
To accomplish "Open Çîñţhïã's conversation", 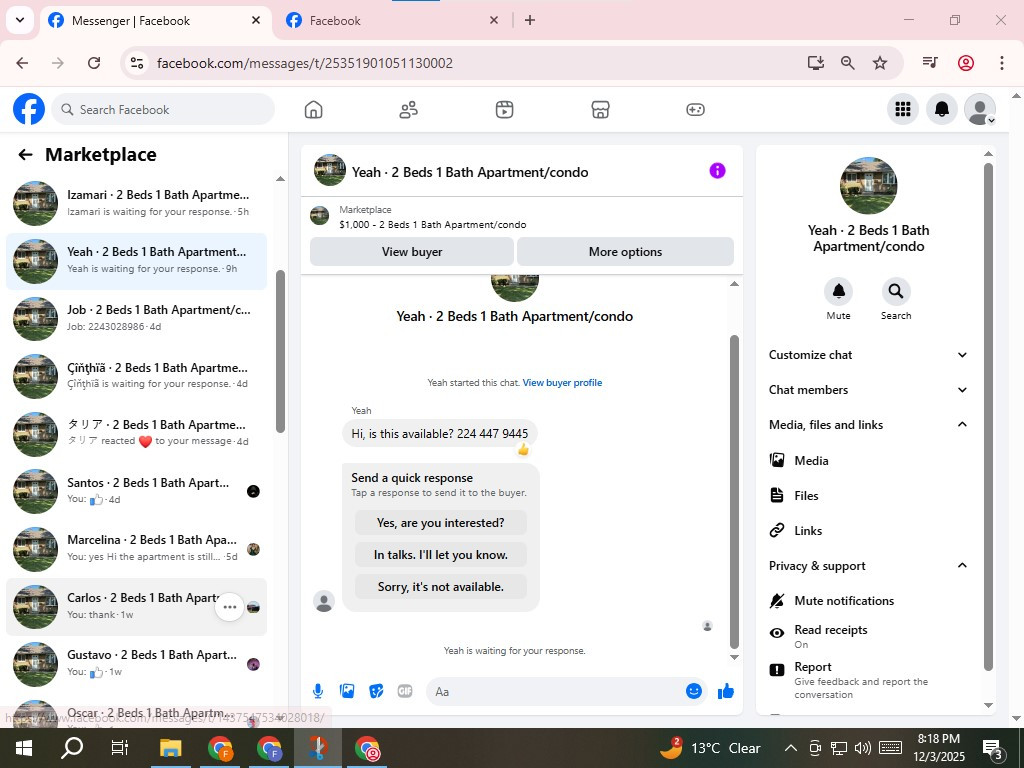I will pyautogui.click(x=136, y=376).
